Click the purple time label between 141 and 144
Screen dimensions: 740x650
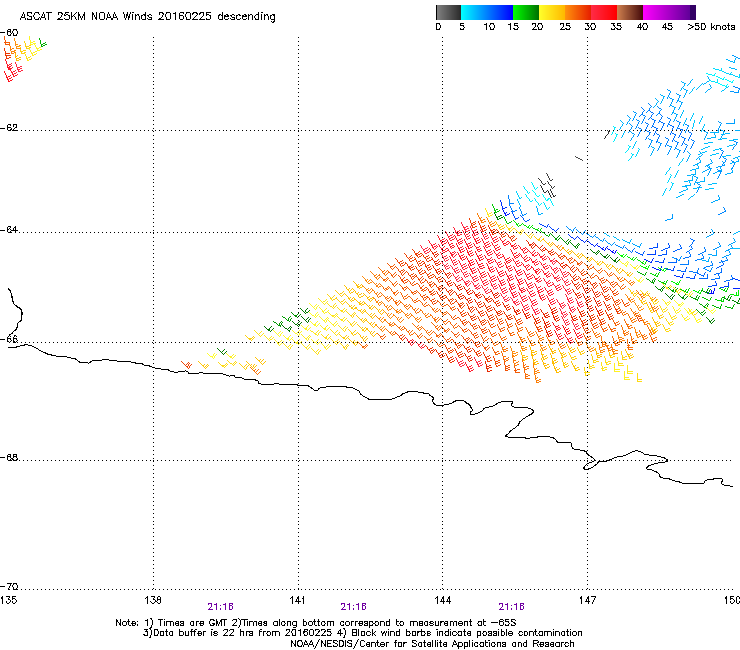(353, 607)
